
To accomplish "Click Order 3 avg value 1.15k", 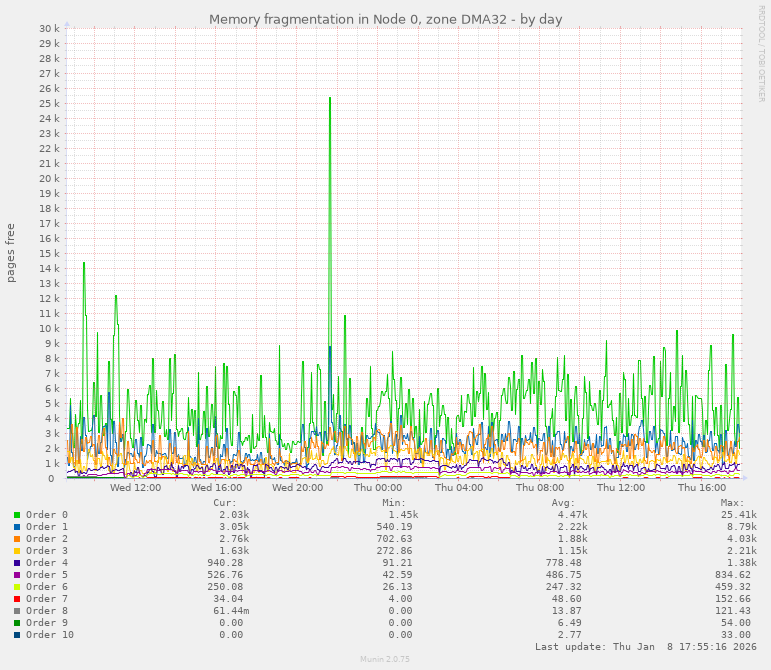I will pyautogui.click(x=572, y=551).
